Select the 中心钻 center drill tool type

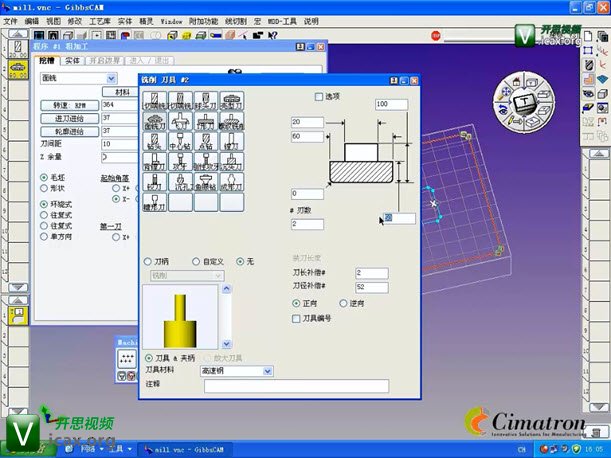click(x=180, y=141)
